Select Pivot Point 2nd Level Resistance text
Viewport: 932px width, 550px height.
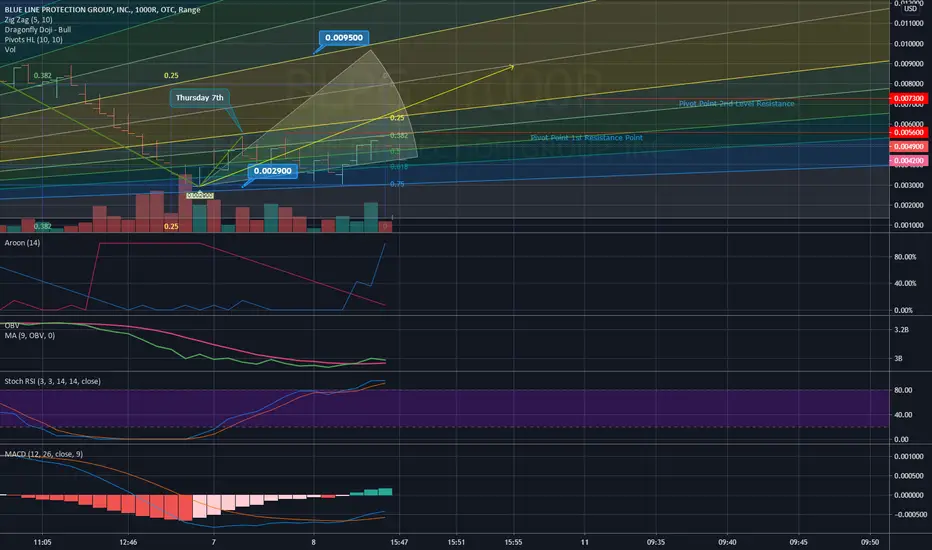(736, 103)
